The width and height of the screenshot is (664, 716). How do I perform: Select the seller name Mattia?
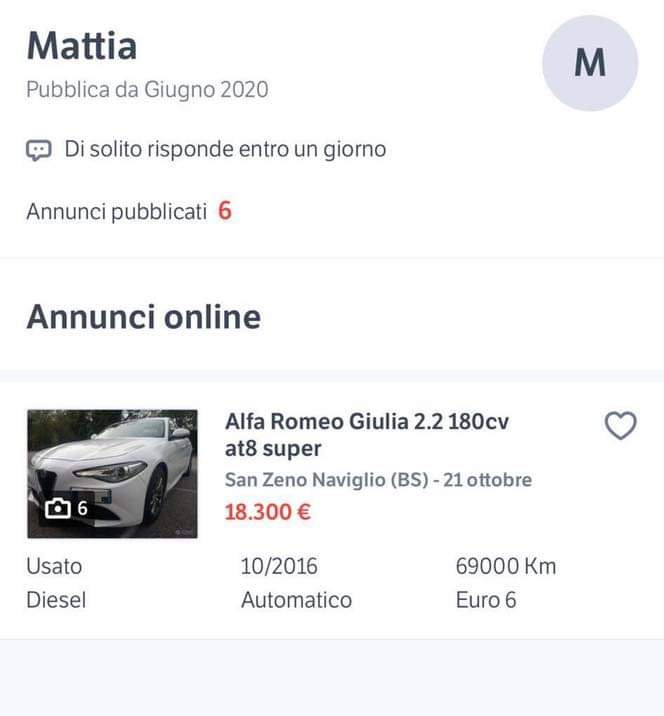(x=82, y=45)
